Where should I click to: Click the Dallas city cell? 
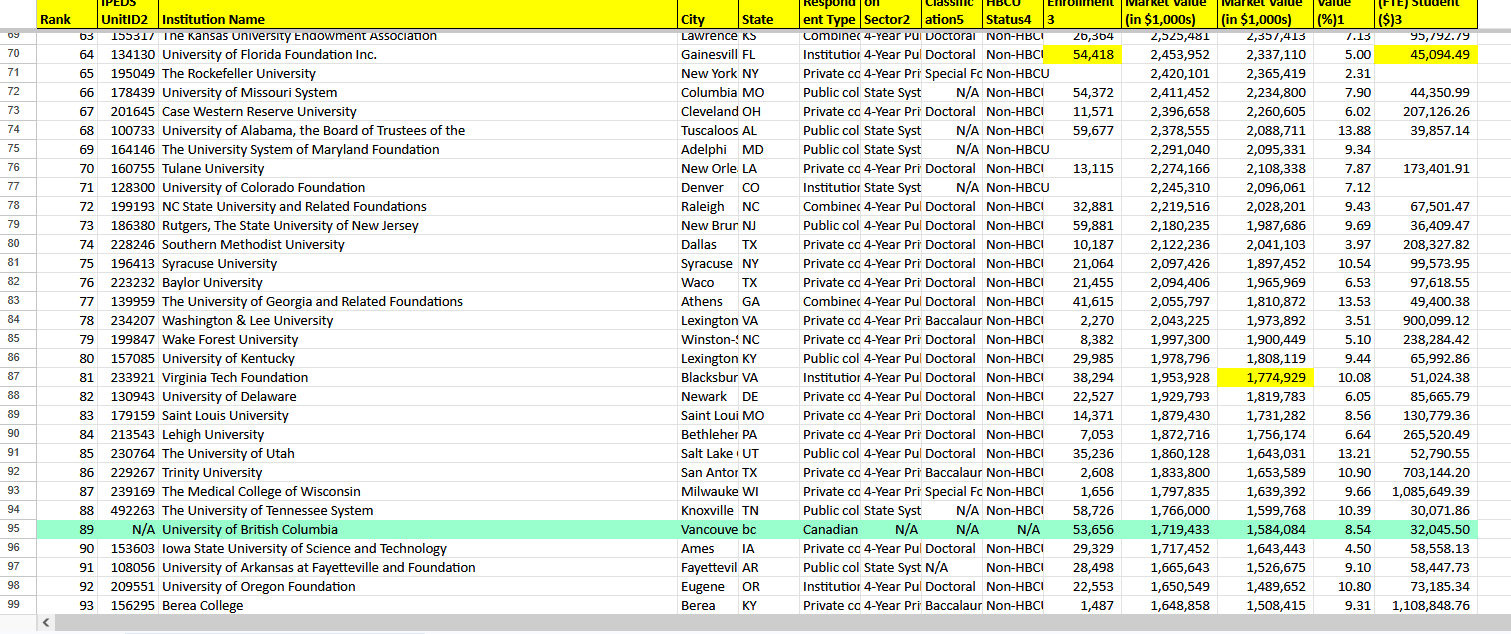pos(708,244)
